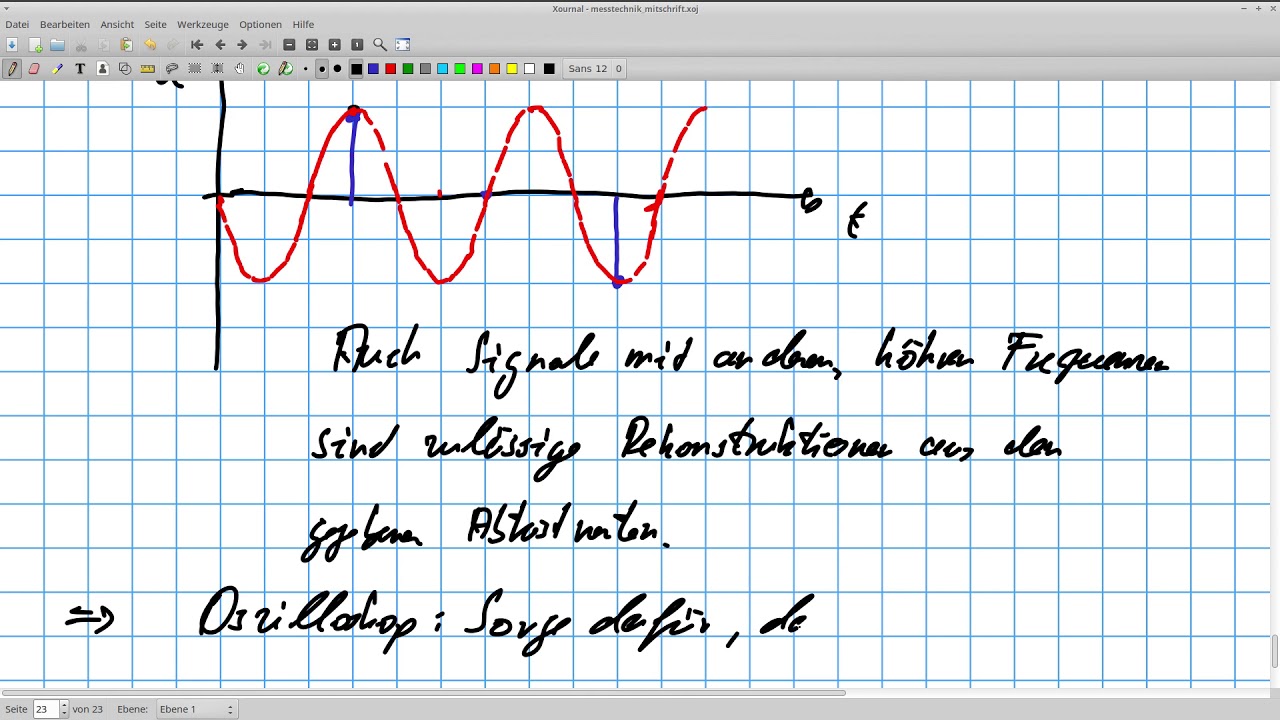Image resolution: width=1280 pixels, height=720 pixels.
Task: Pick the light green color swatch
Action: pos(460,69)
